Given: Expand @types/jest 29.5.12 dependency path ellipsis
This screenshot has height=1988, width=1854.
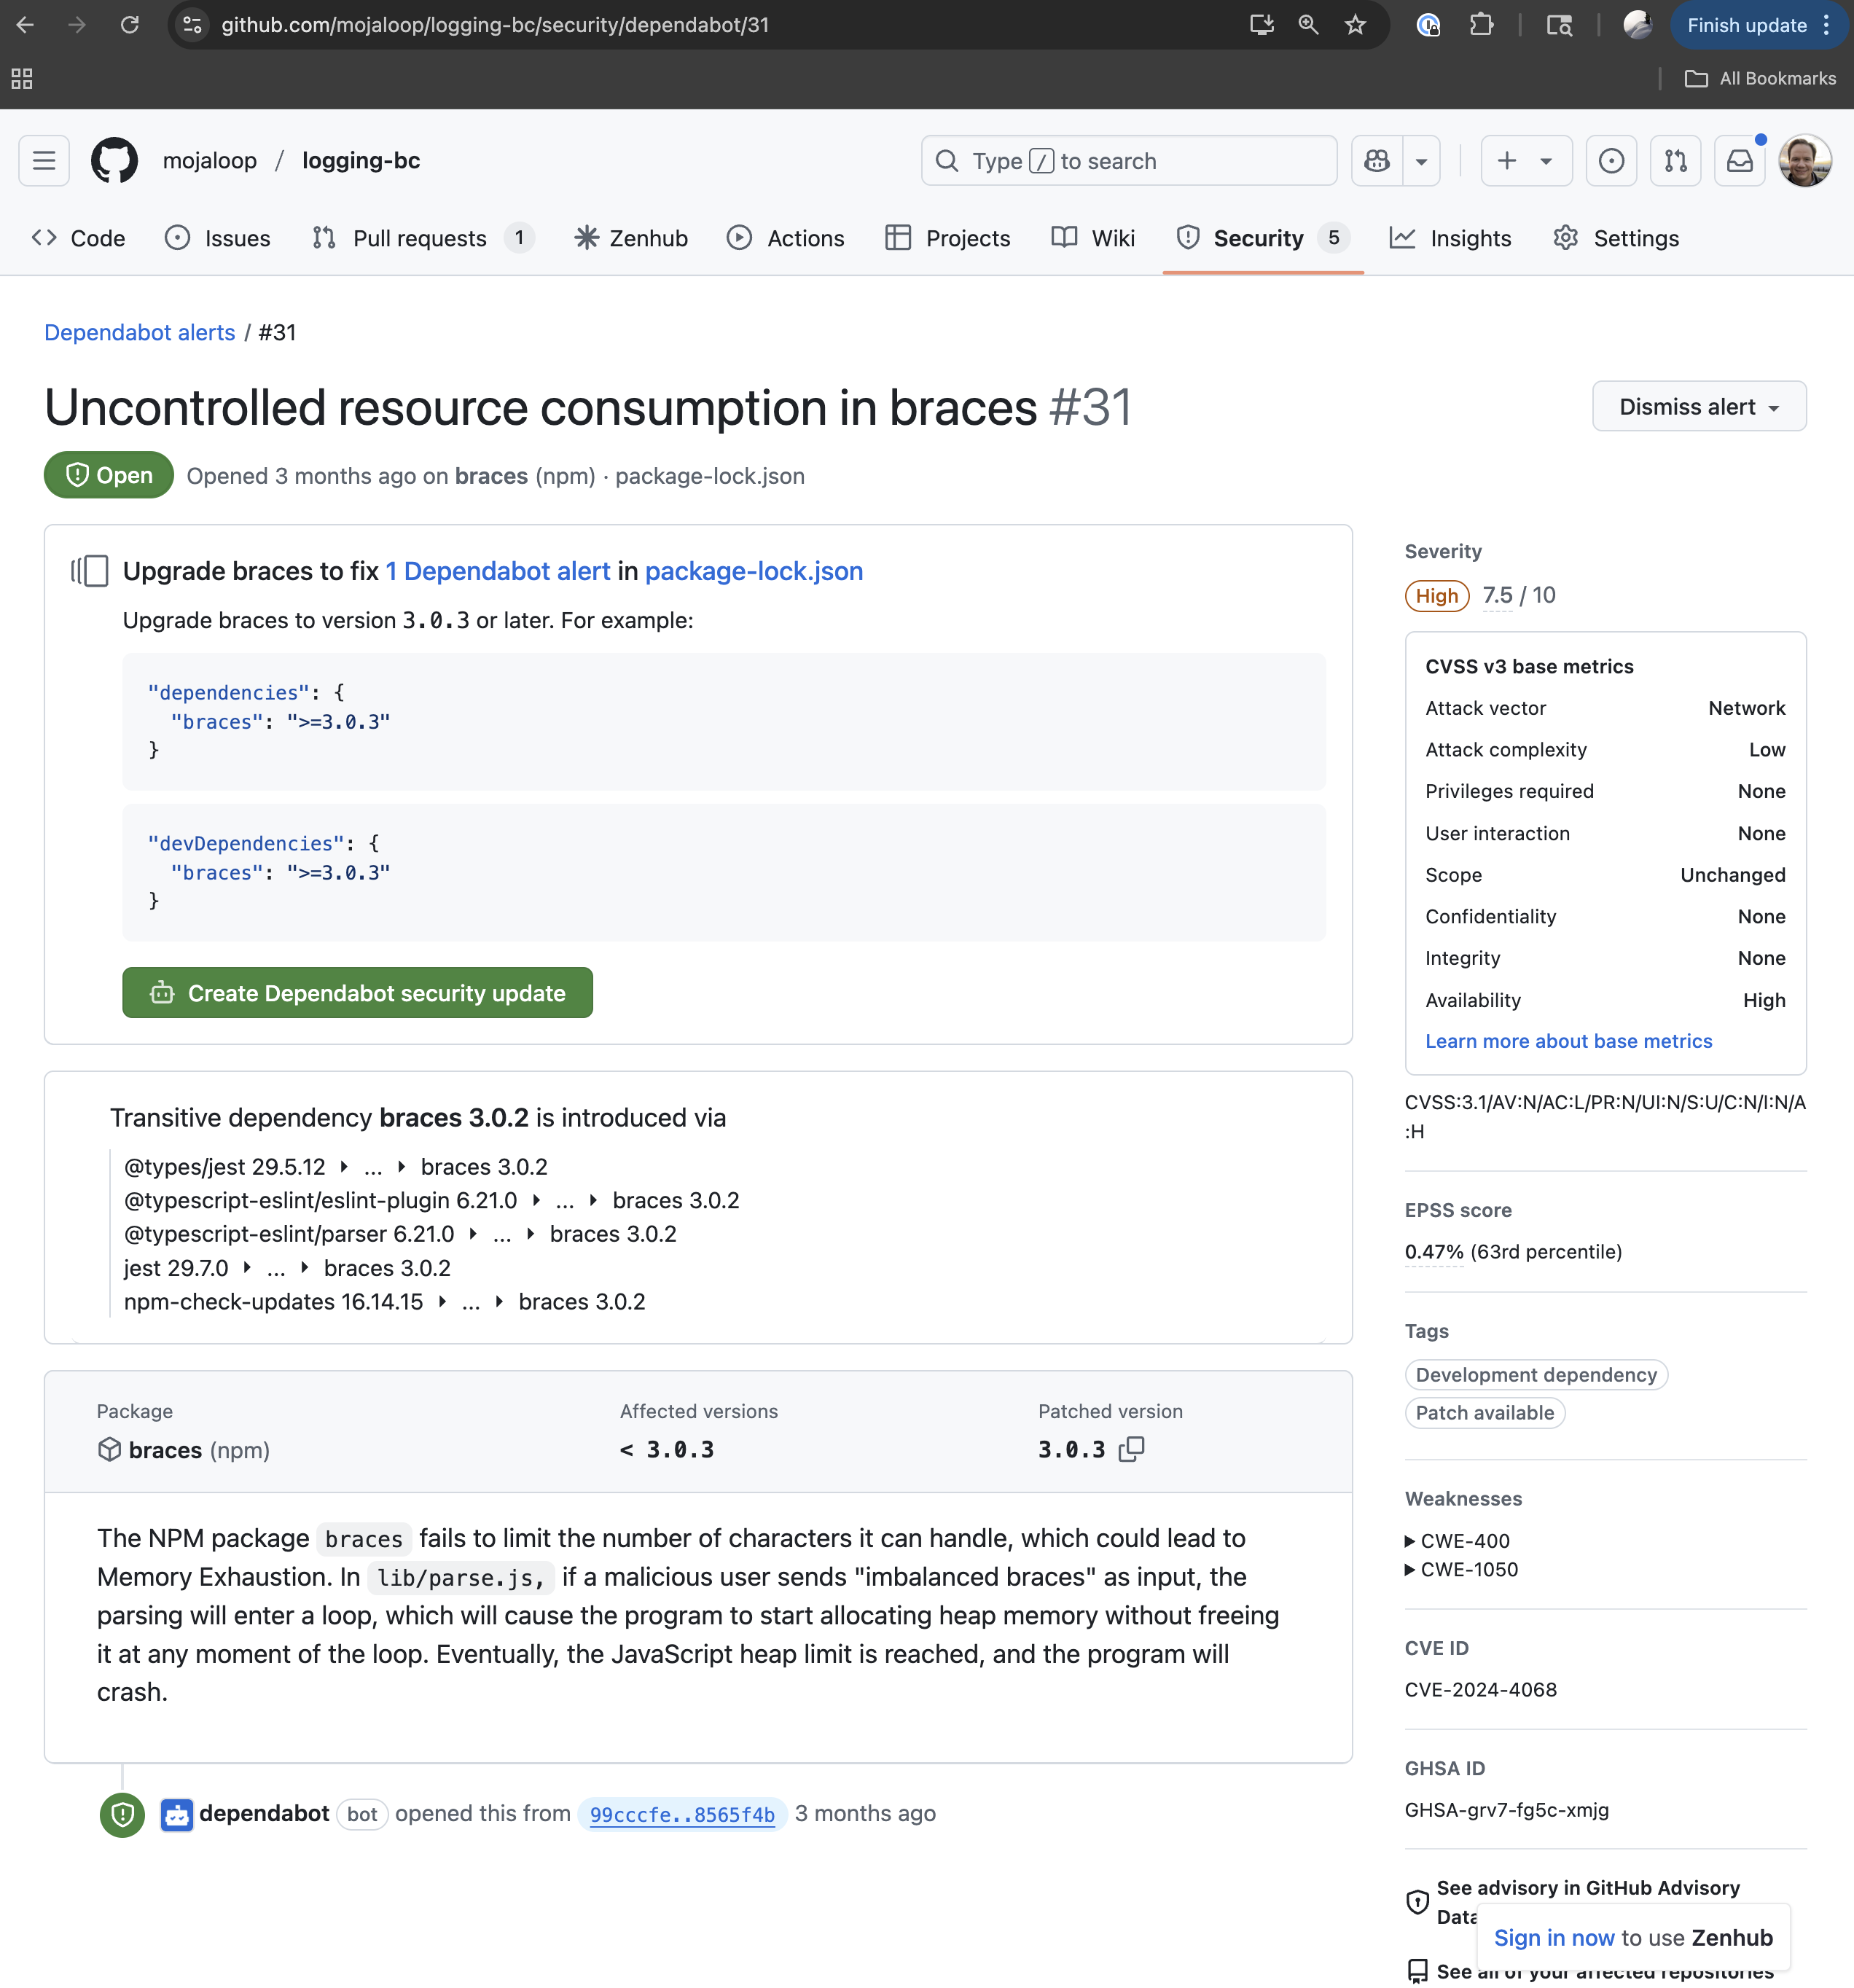Looking at the screenshot, I should (373, 1167).
